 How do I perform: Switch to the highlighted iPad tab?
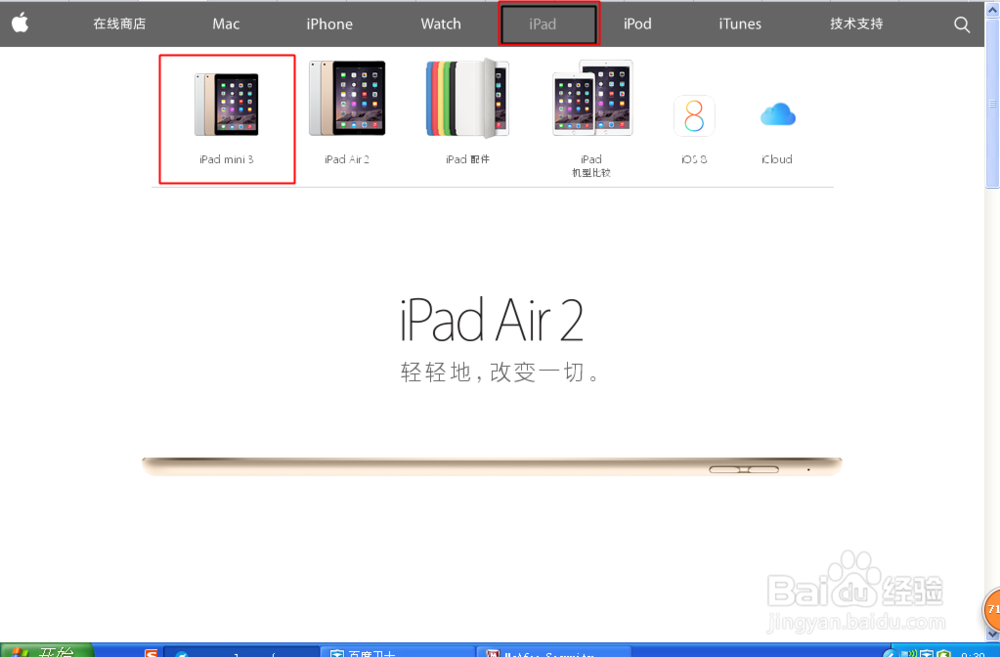[548, 24]
